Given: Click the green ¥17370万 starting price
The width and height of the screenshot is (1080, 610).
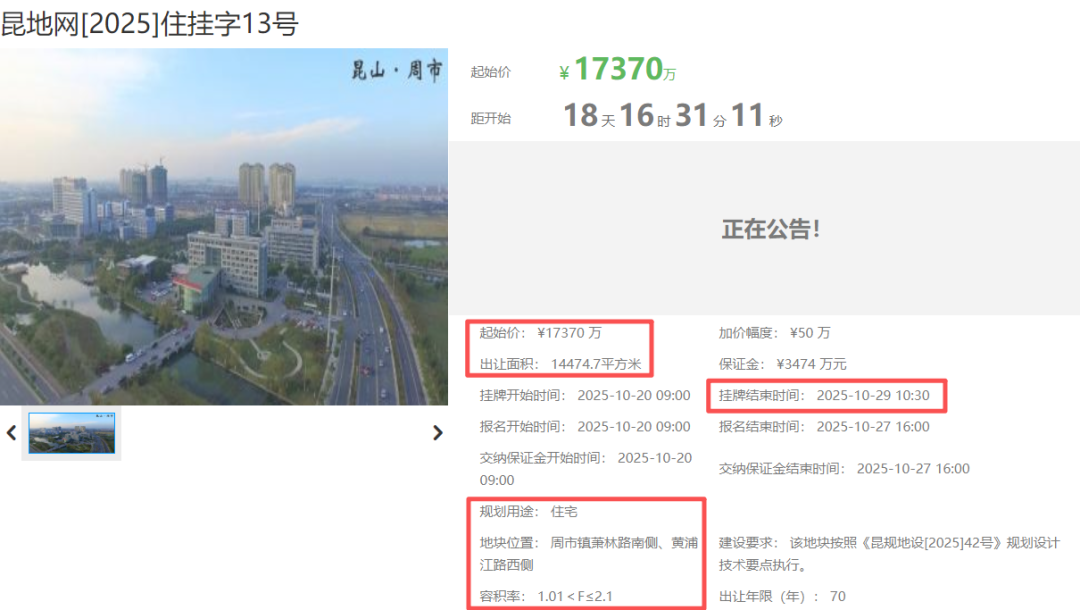Looking at the screenshot, I should (x=617, y=70).
